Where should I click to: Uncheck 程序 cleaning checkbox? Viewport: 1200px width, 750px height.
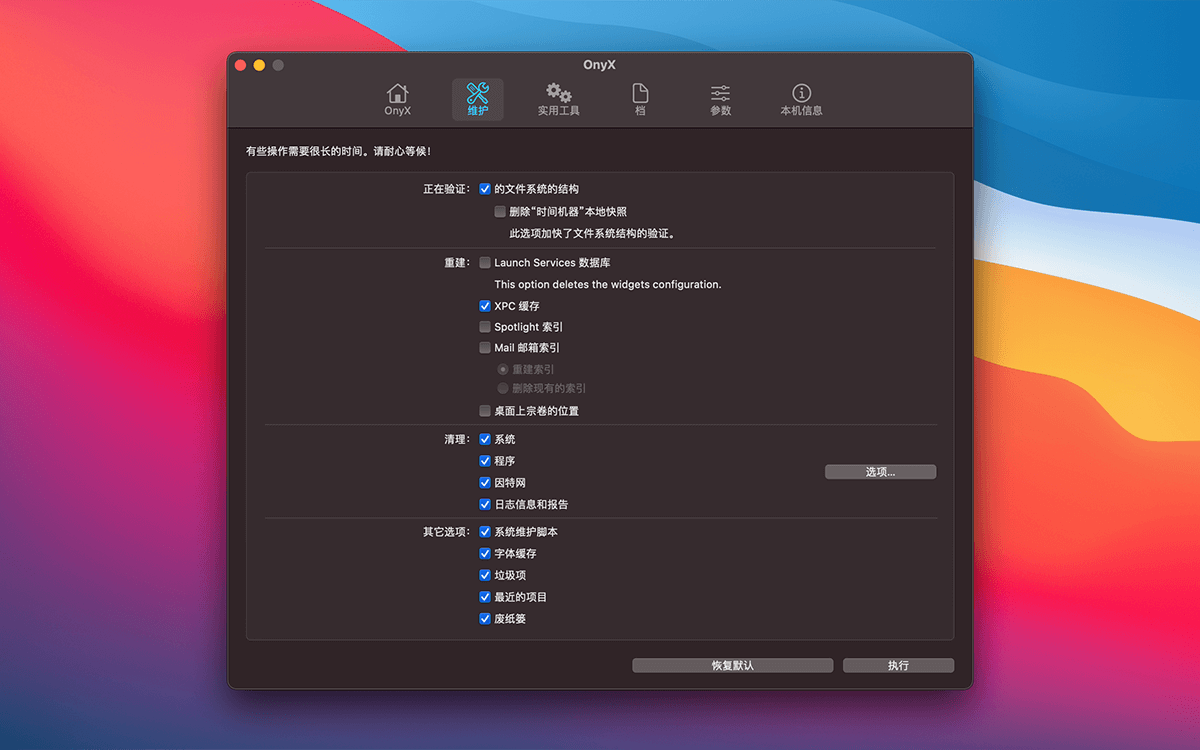tap(485, 461)
